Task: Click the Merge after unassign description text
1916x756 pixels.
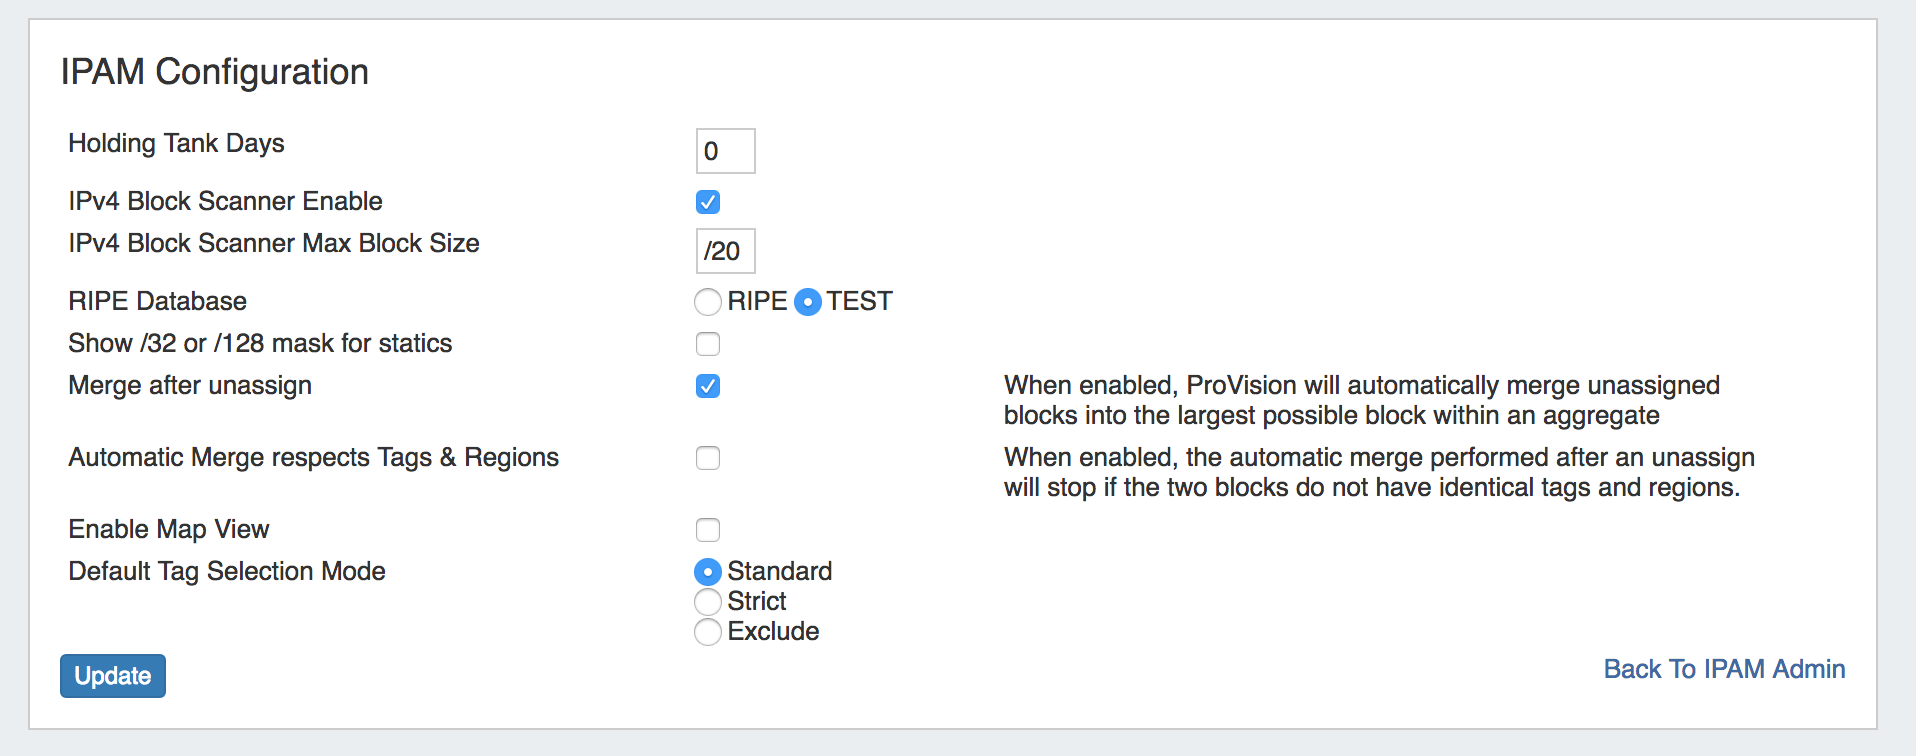Action: [x=1361, y=400]
